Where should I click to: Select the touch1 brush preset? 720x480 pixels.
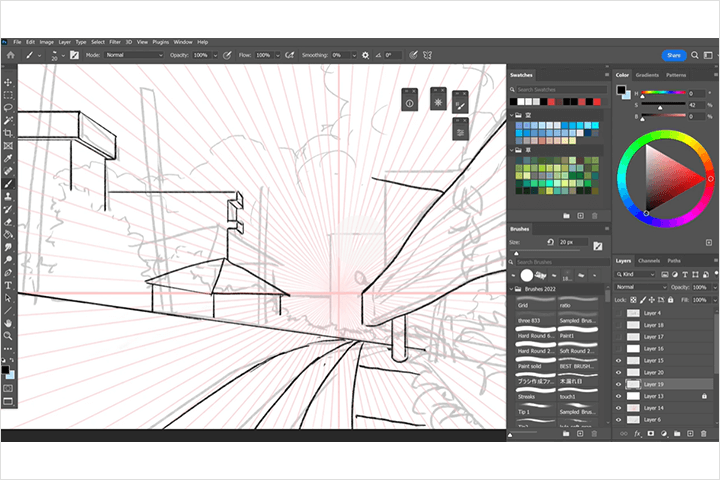click(x=577, y=394)
